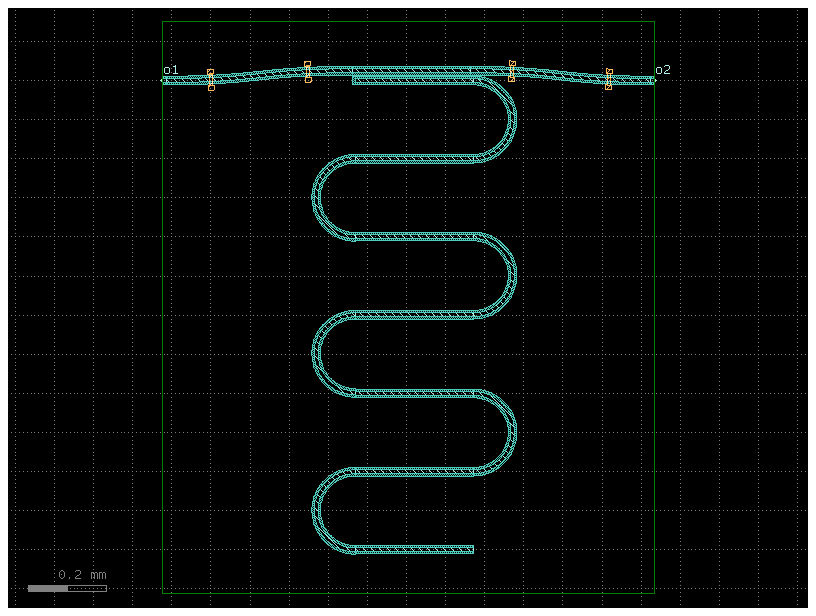Click the o1 port label
This screenshot has width=816, height=616.
point(171,70)
